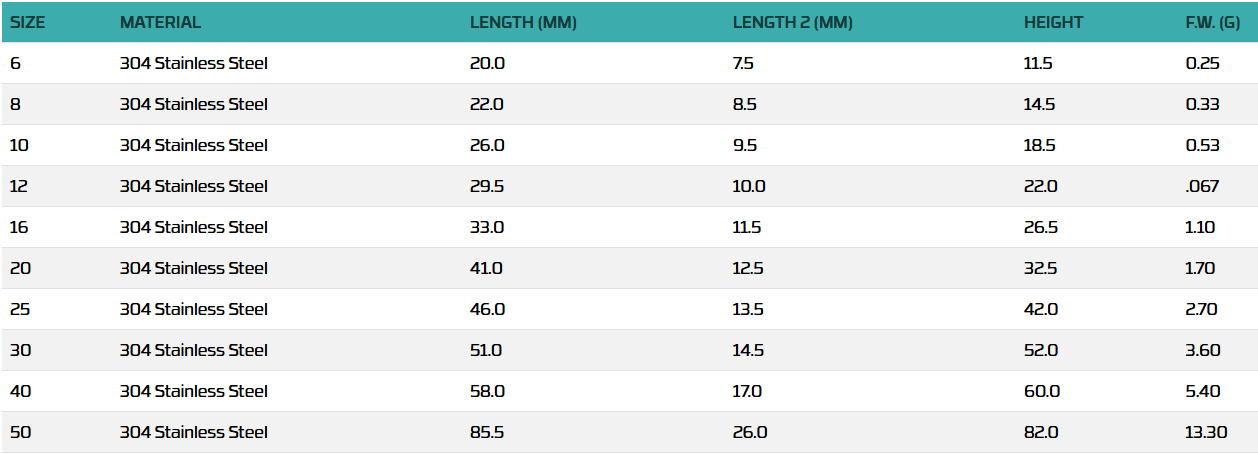
Task: Click the 29.5 length value
Action: pos(487,187)
